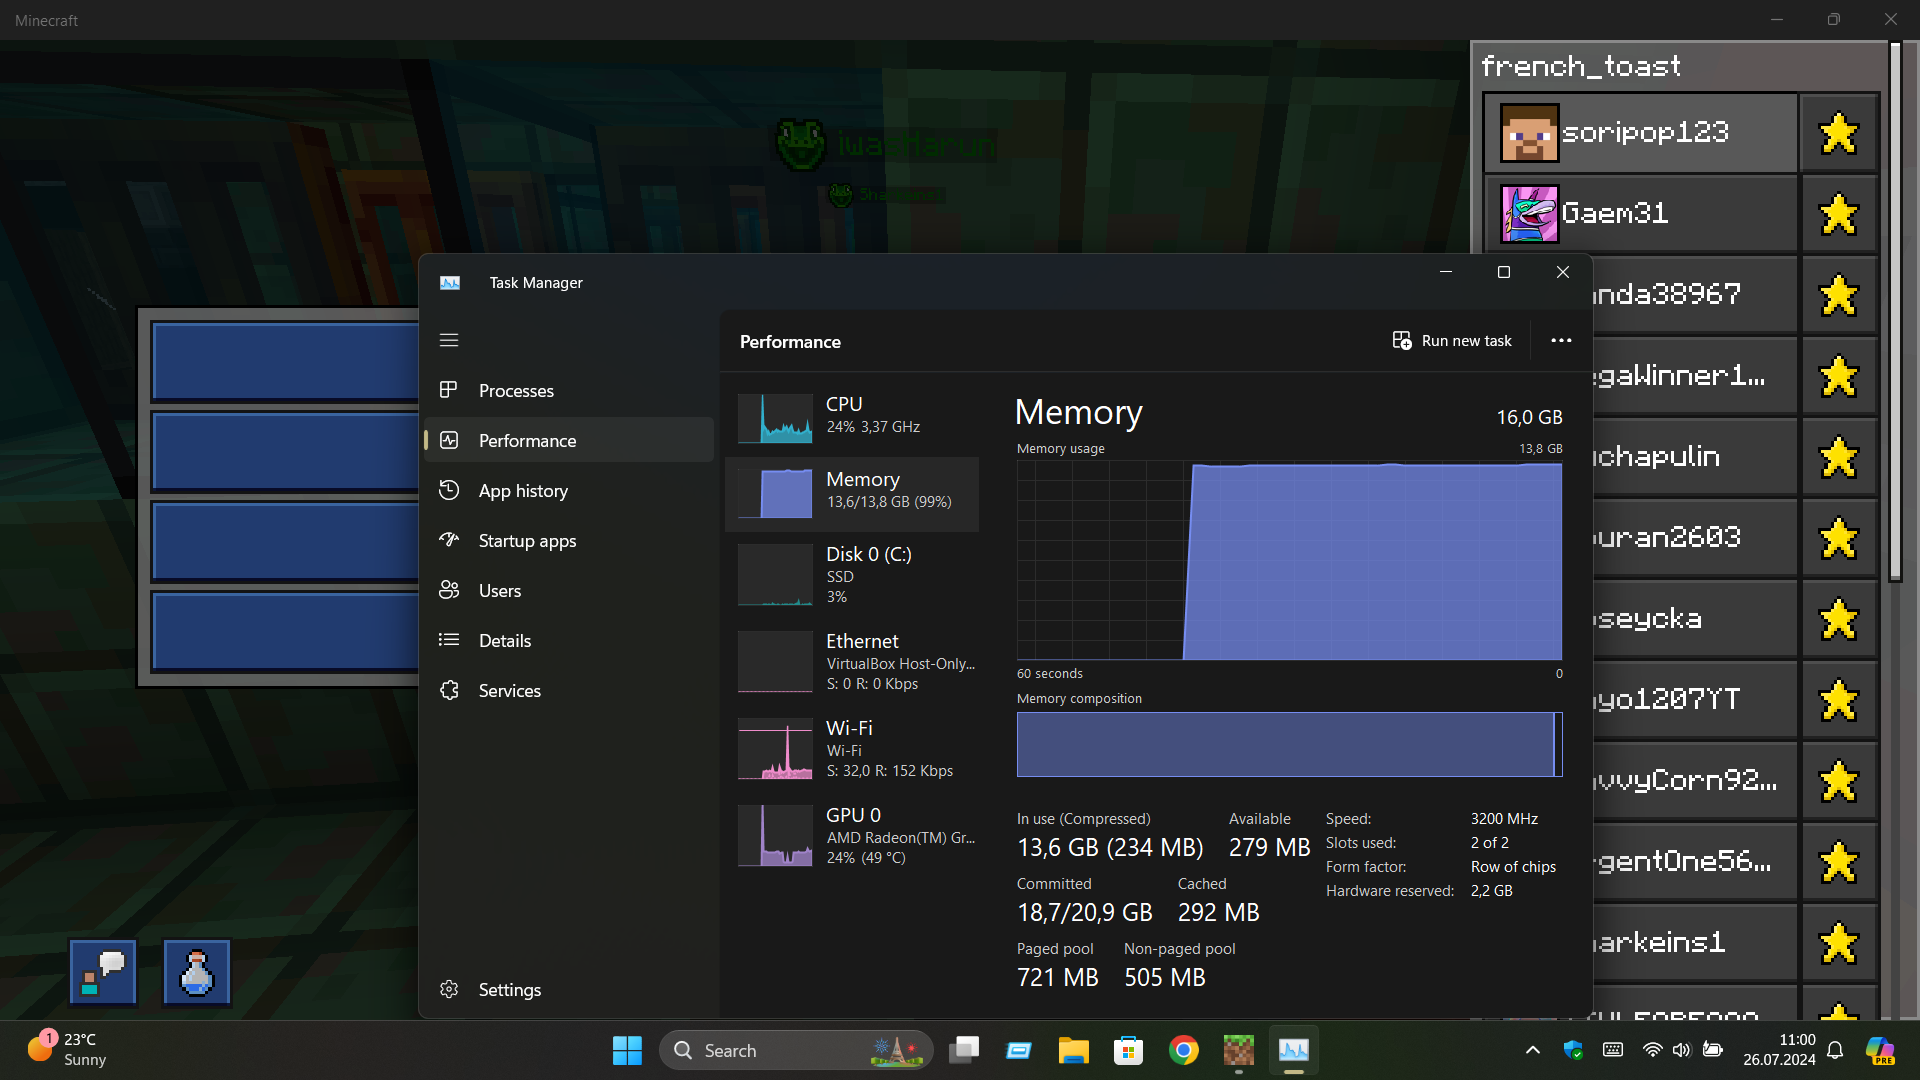Open Google Chrome from the taskbar

(x=1183, y=1050)
